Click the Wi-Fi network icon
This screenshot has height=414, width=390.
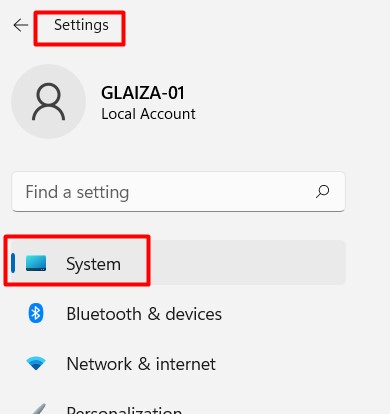click(36, 363)
